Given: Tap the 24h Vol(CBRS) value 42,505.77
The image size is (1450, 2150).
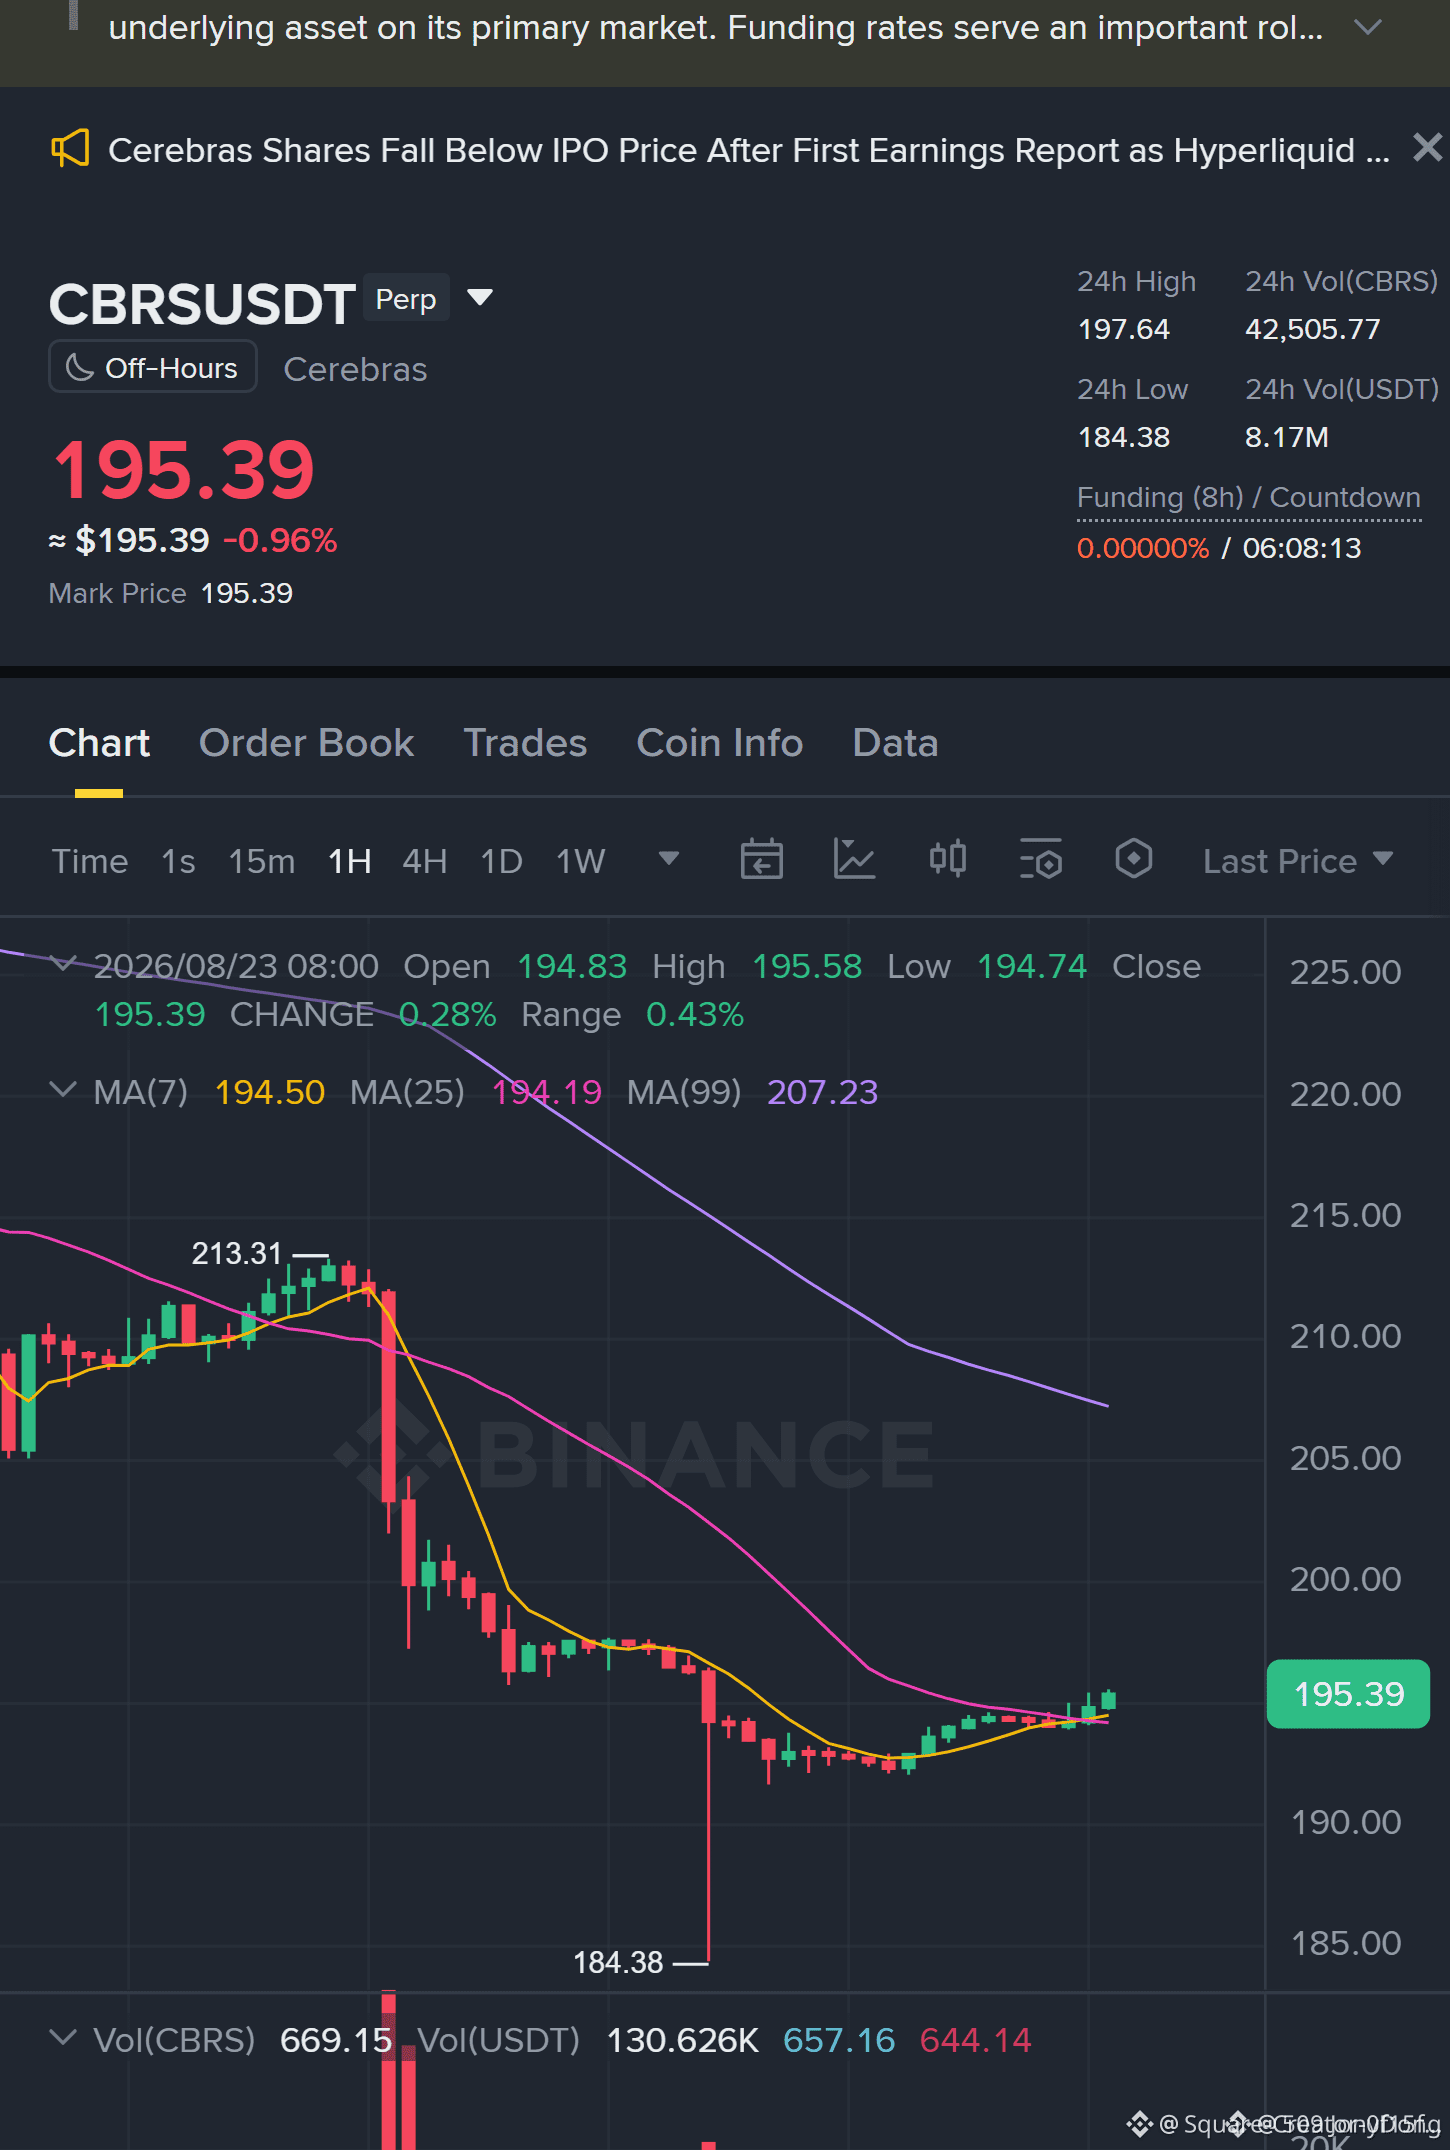Looking at the screenshot, I should point(1312,329).
